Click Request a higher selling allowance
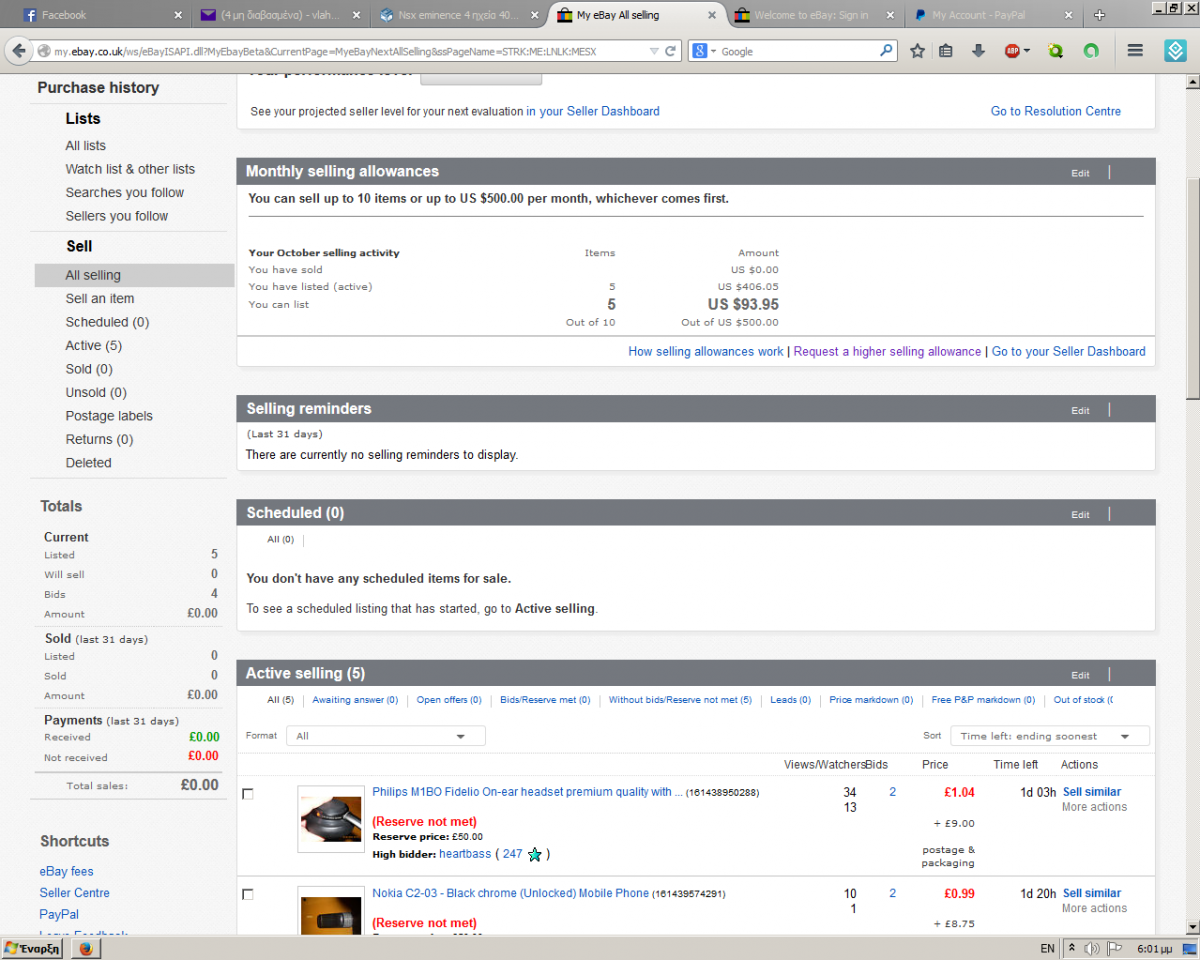This screenshot has height=960, width=1200. pos(887,351)
